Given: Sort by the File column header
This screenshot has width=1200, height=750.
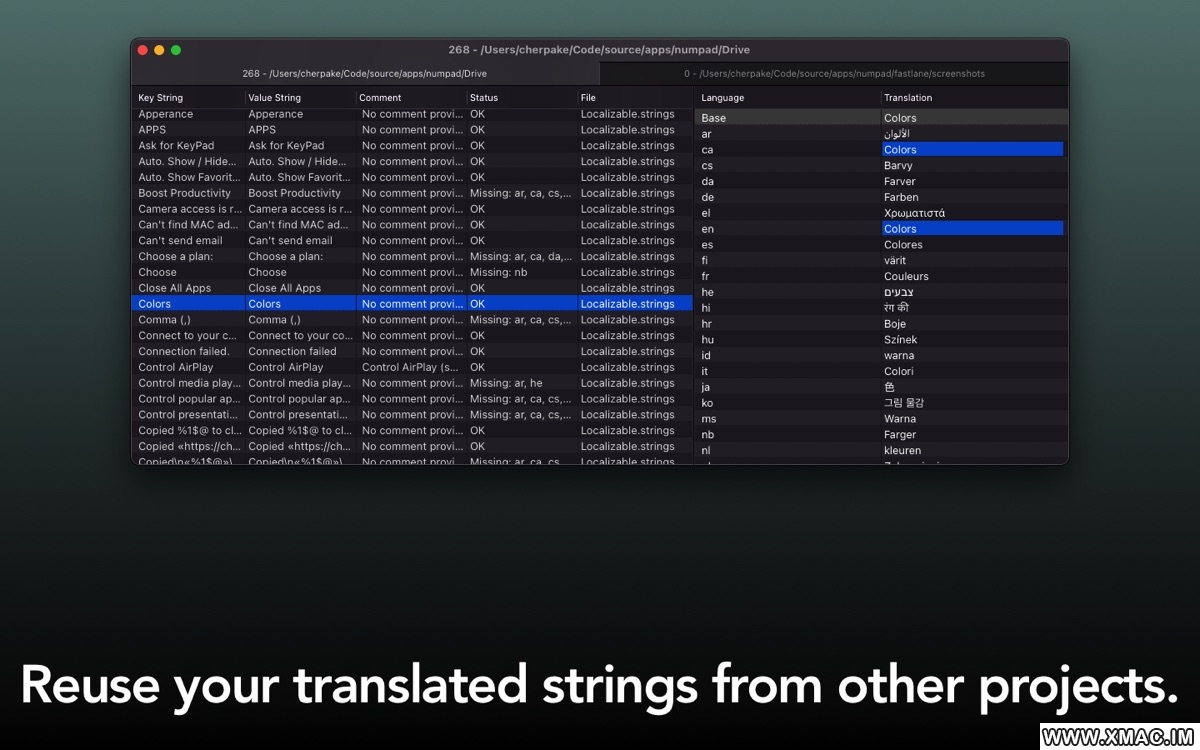Looking at the screenshot, I should (x=588, y=98).
